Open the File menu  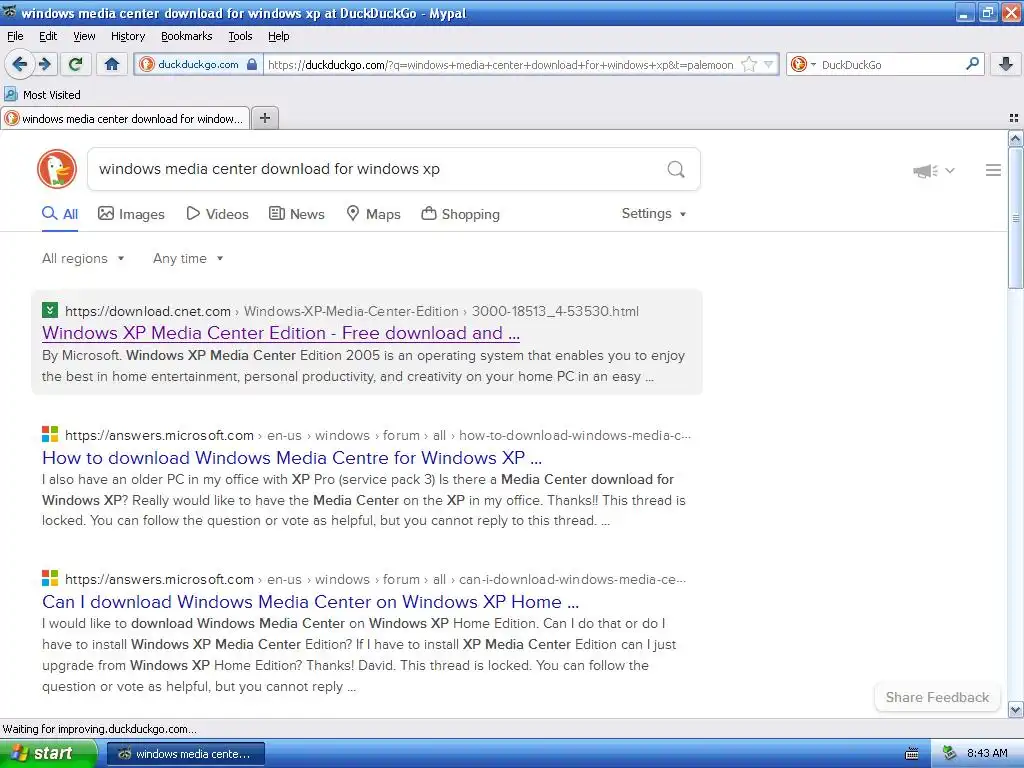(x=15, y=36)
